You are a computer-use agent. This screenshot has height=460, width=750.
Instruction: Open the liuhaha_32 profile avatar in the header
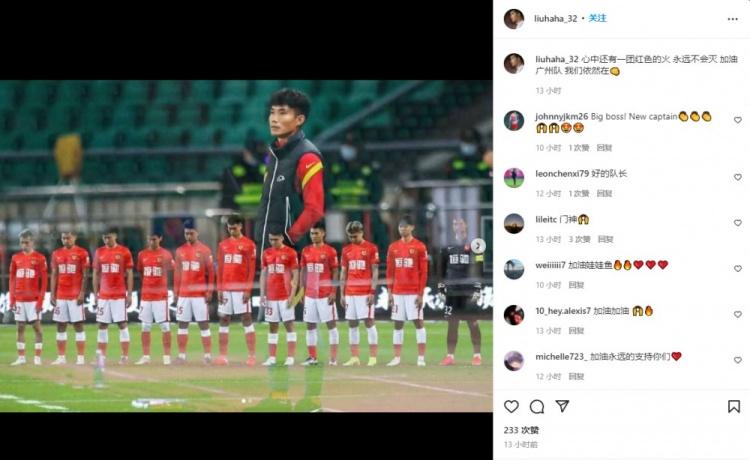click(514, 19)
